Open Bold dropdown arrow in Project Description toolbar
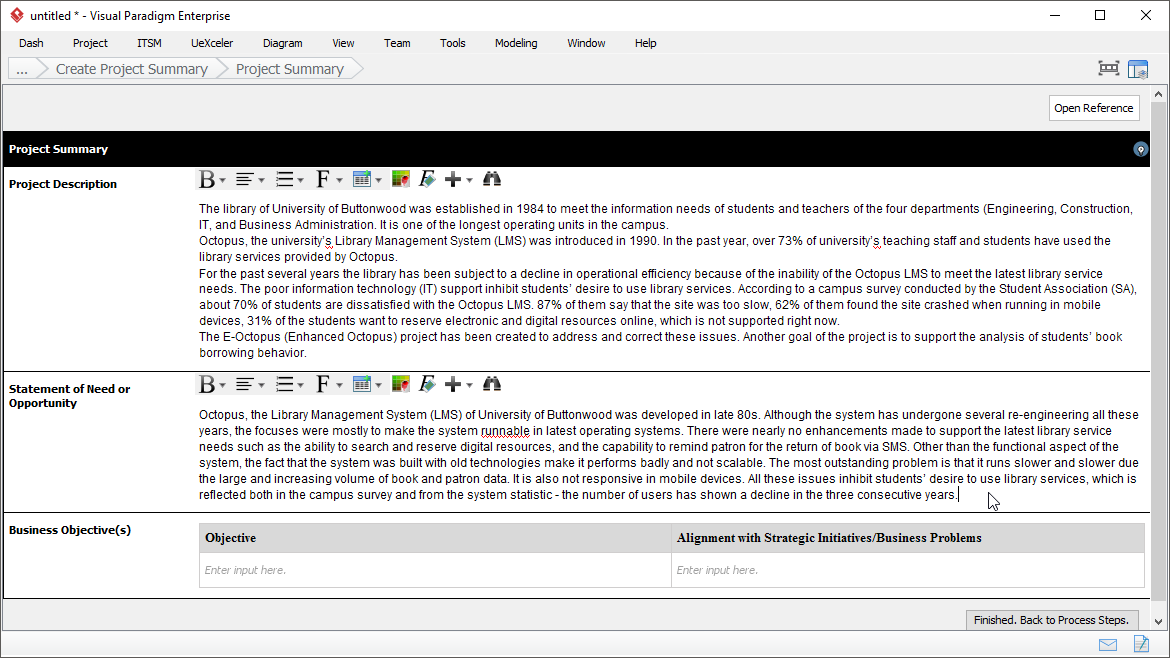The width and height of the screenshot is (1170, 658). 222,181
